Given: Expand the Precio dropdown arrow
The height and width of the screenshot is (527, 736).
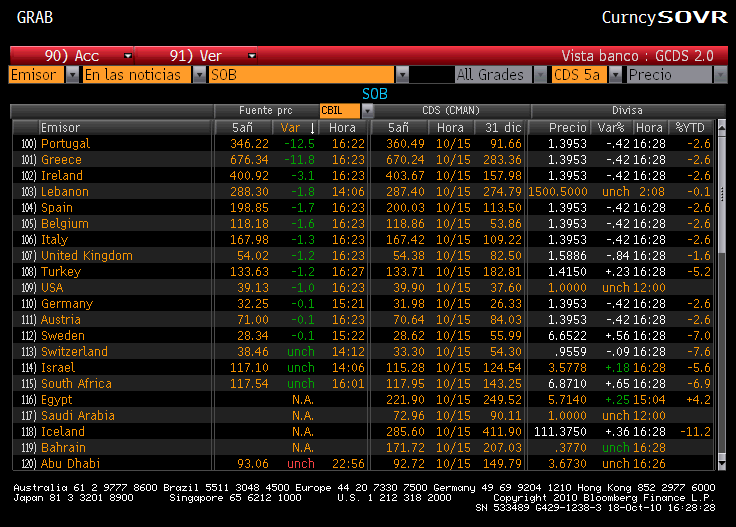Looking at the screenshot, I should coord(720,75).
